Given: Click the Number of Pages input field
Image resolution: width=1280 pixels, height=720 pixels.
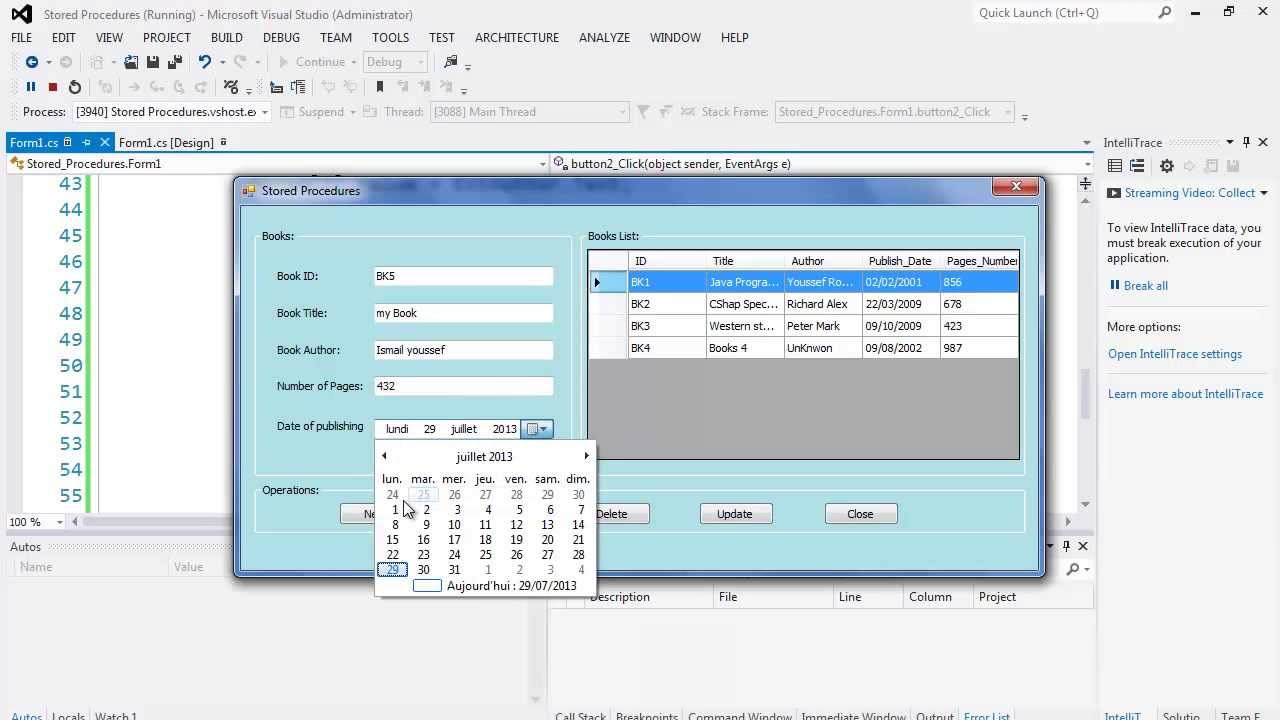Looking at the screenshot, I should [x=463, y=386].
